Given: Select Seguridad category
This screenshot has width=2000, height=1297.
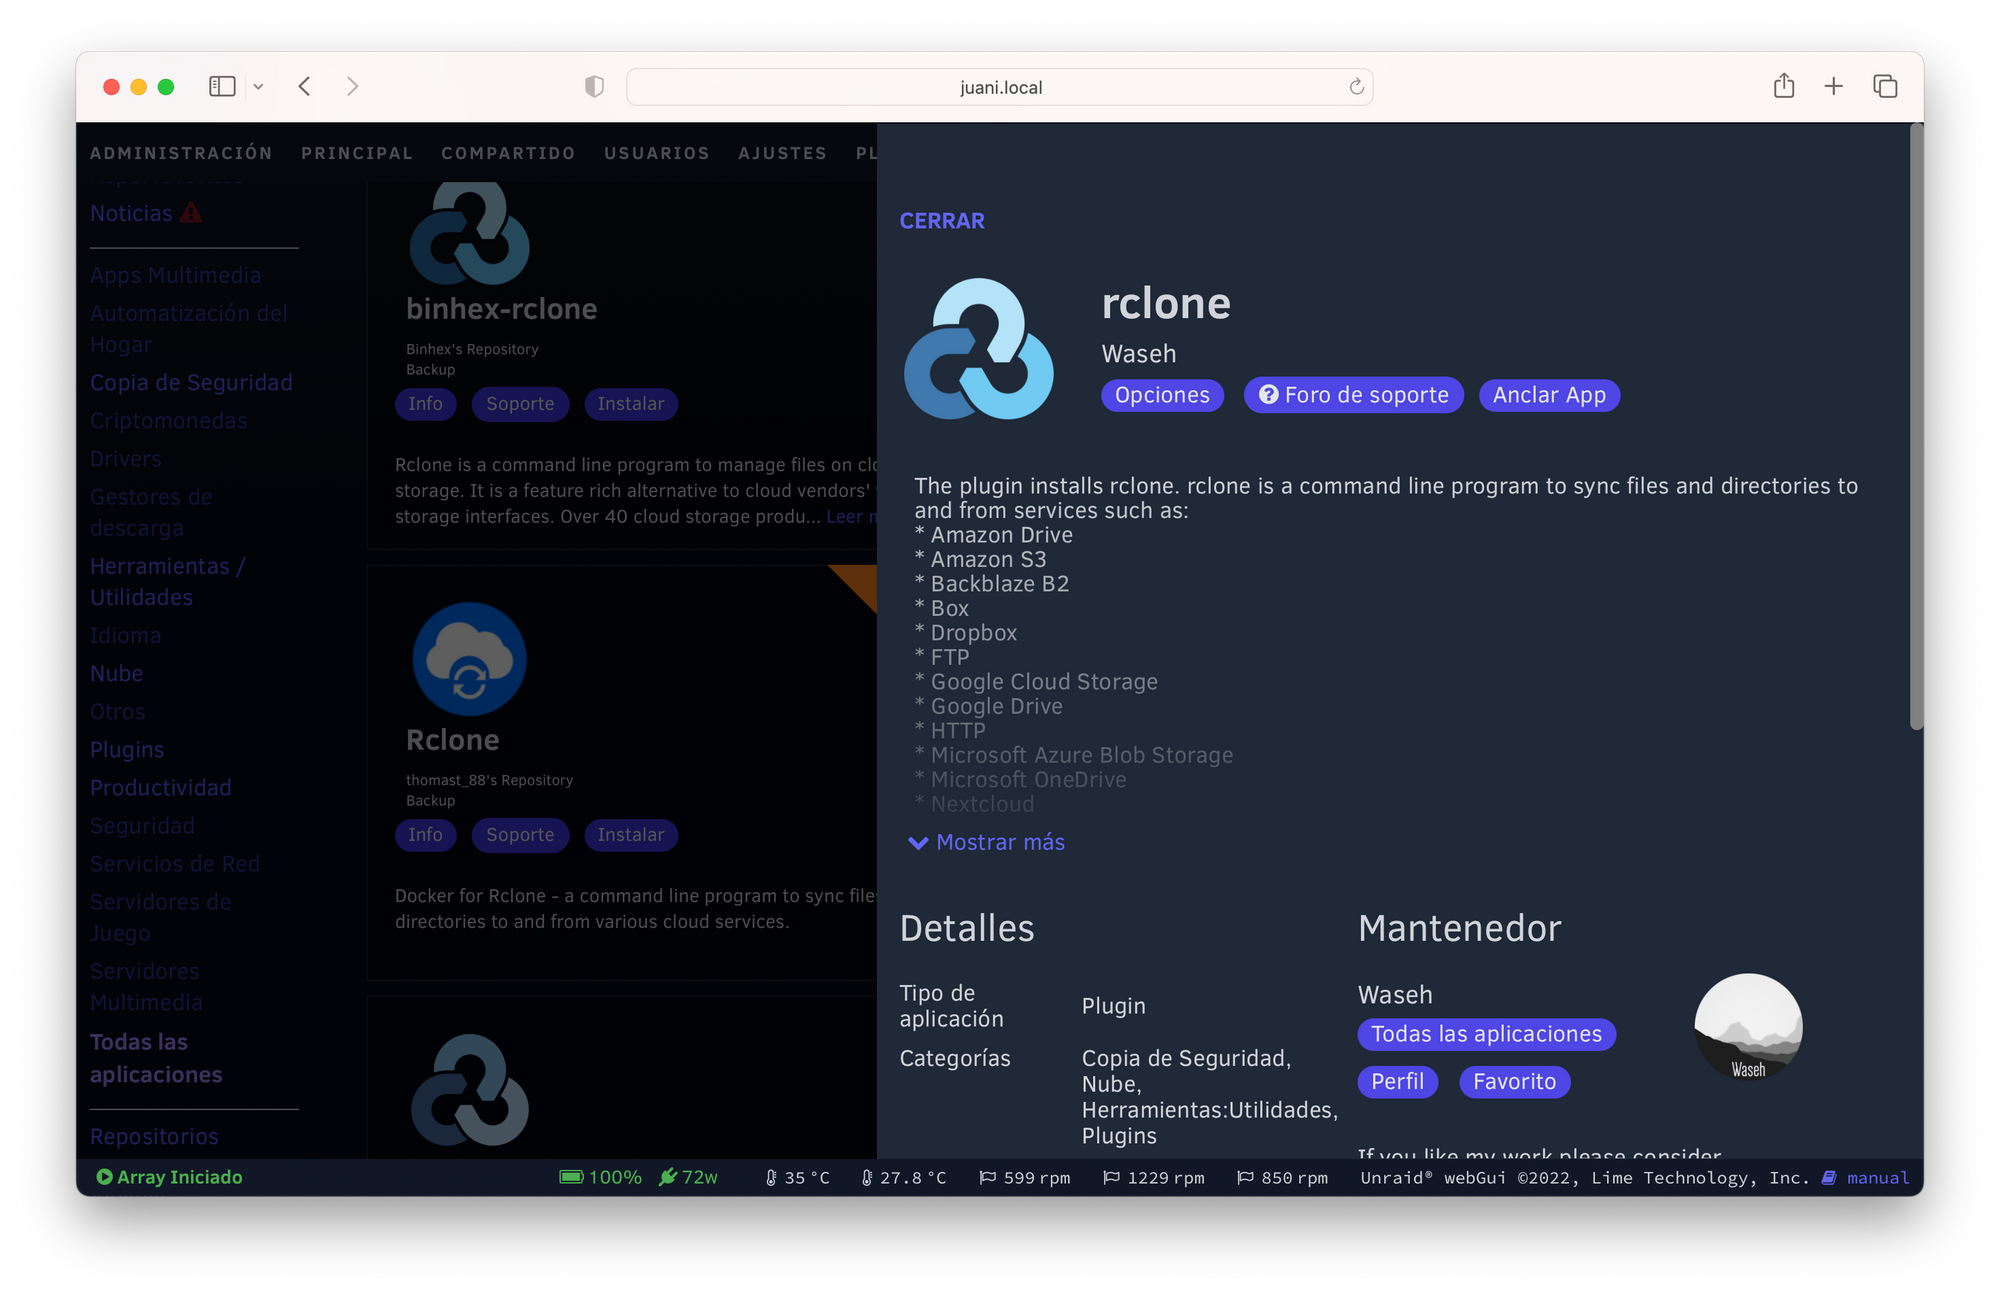Looking at the screenshot, I should tap(142, 825).
